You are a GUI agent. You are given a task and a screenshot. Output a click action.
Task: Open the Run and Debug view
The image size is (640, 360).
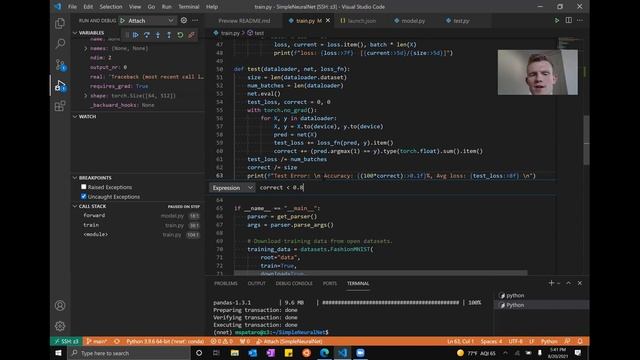[x=60, y=86]
